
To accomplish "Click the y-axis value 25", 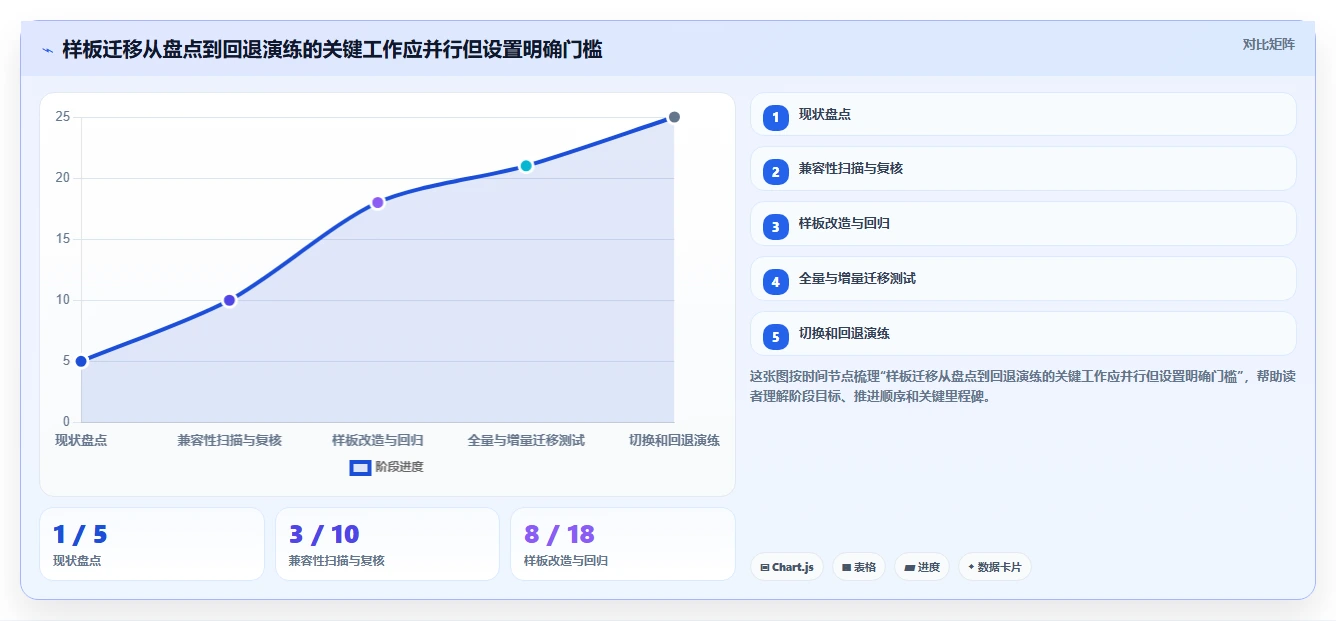I will click(x=63, y=117).
